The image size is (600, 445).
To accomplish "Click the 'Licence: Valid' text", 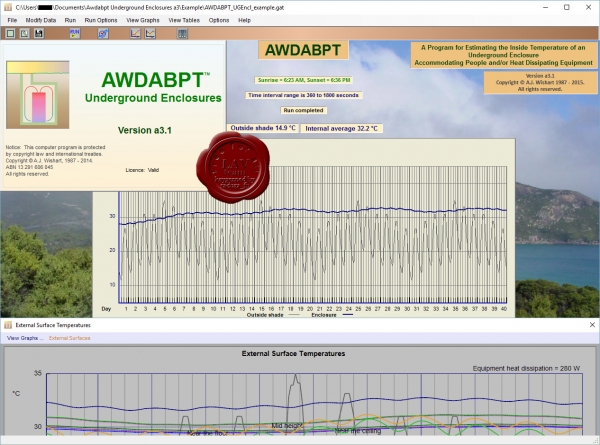I will pos(142,170).
